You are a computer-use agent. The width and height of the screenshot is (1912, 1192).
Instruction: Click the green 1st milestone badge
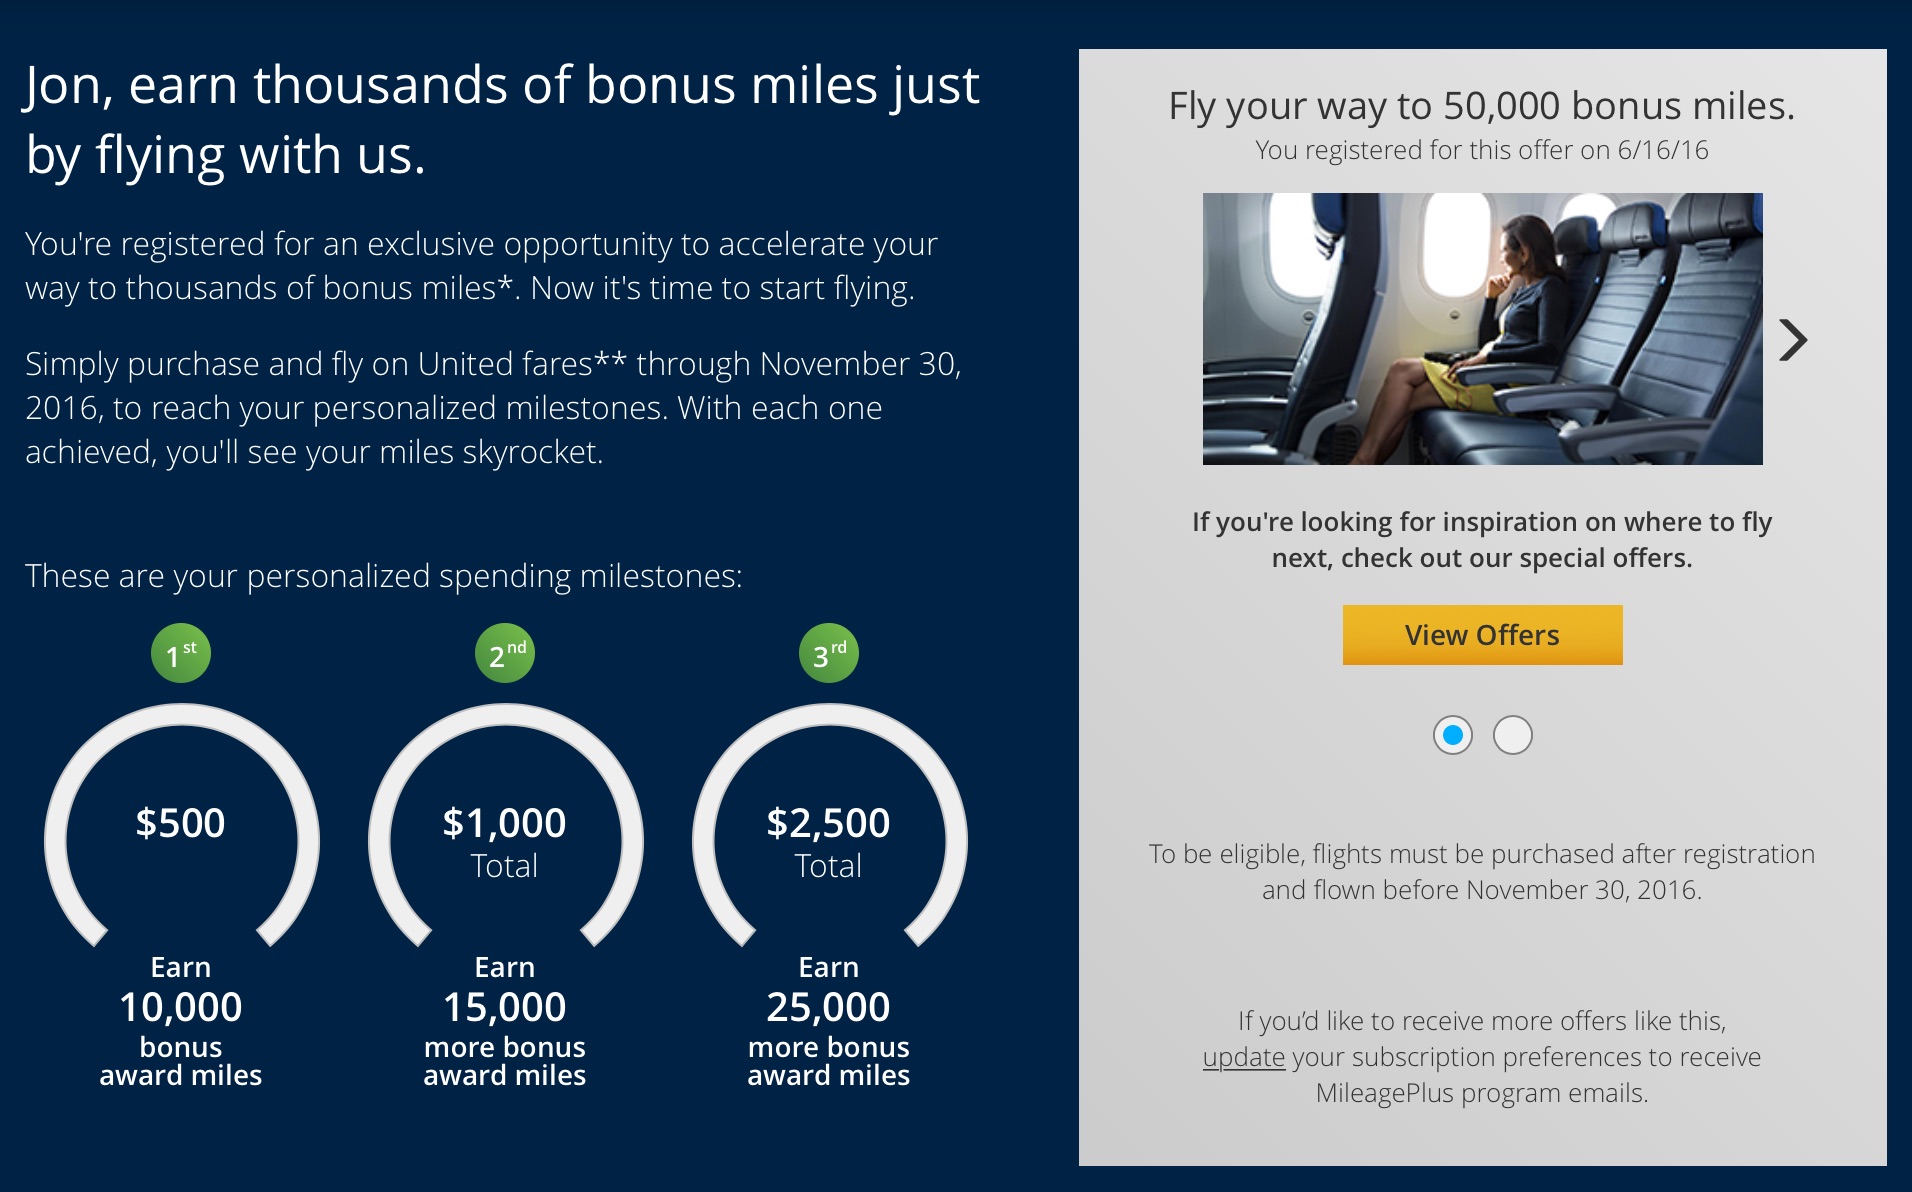pyautogui.click(x=181, y=654)
